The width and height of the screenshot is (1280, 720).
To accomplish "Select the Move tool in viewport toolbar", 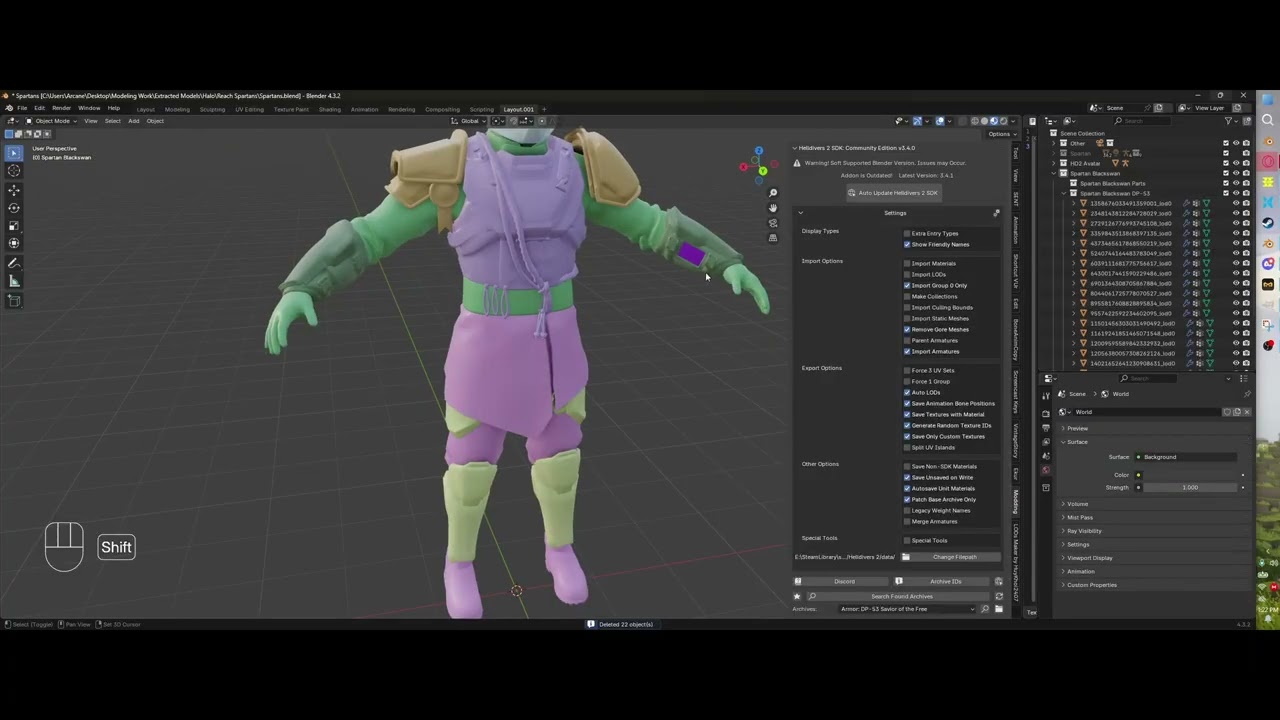I will [14, 190].
